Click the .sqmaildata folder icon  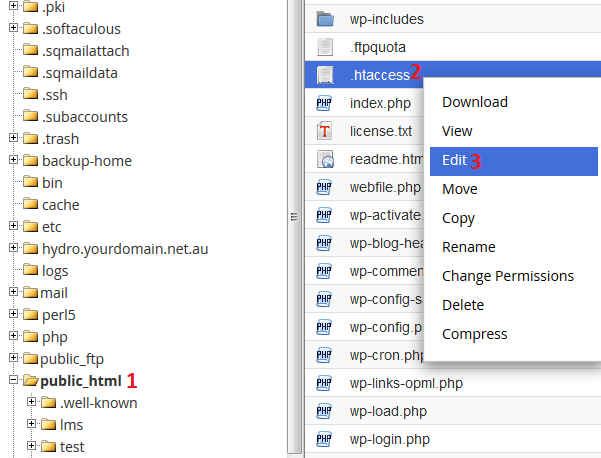[30, 72]
